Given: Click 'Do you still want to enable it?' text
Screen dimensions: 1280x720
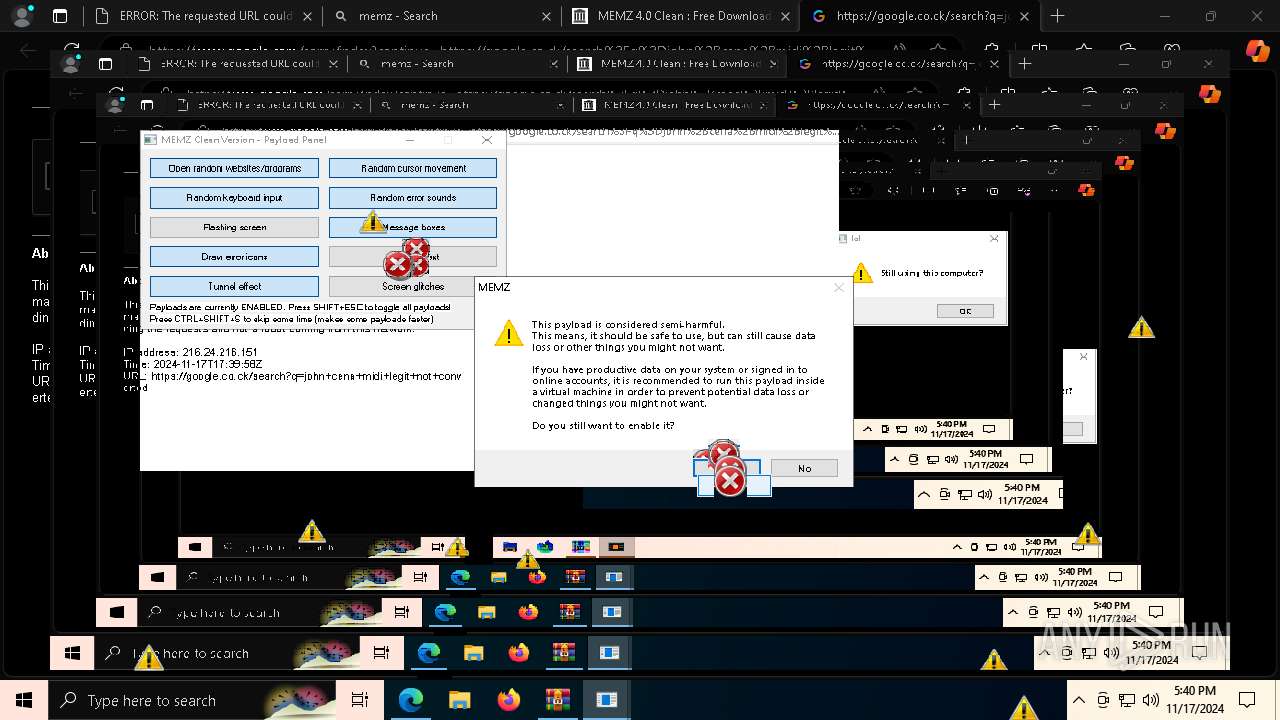Looking at the screenshot, I should pos(603,425).
